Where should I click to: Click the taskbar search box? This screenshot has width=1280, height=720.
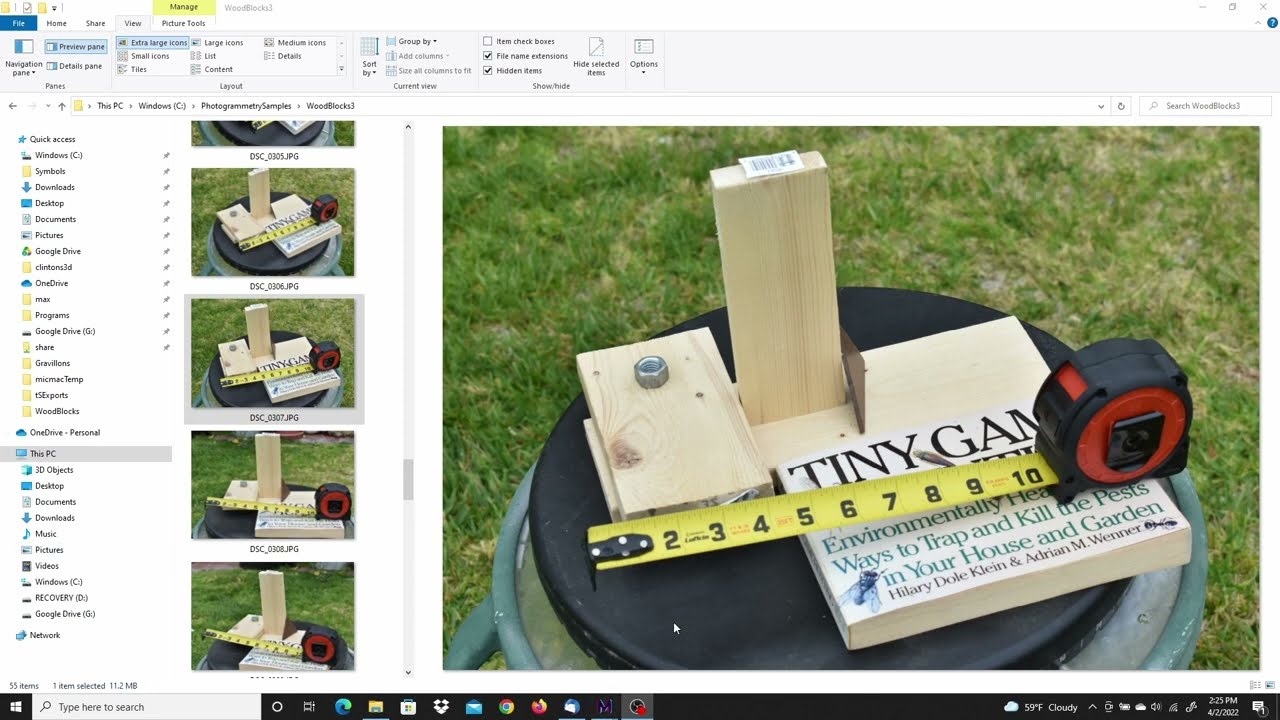tap(147, 707)
